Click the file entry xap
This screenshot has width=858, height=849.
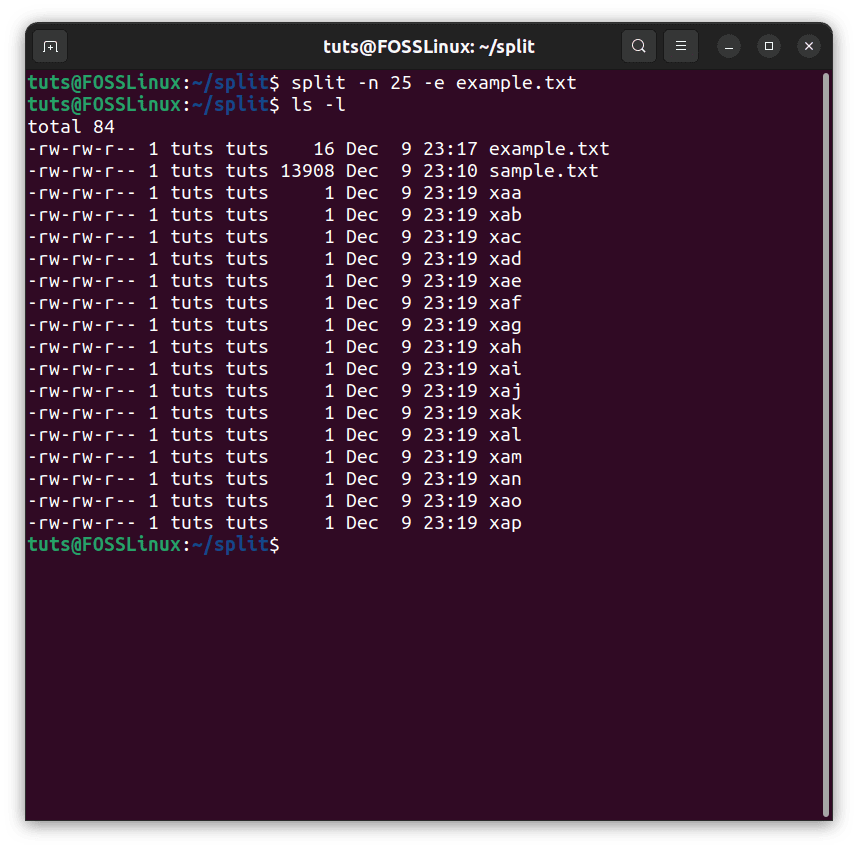[505, 522]
